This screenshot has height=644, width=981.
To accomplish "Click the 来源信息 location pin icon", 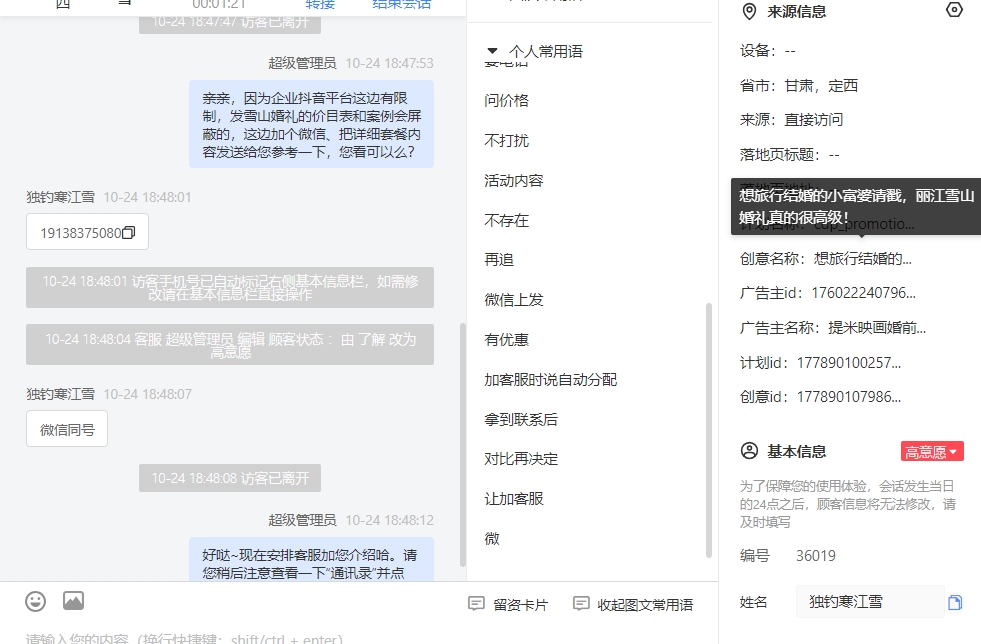I will tap(749, 12).
